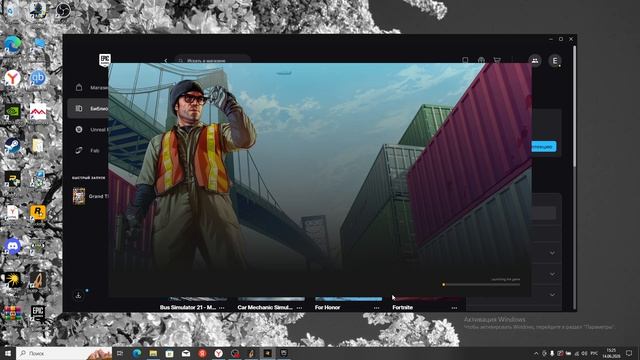640x360 pixels.
Task: Open the Windows Start menu
Action: (8, 353)
